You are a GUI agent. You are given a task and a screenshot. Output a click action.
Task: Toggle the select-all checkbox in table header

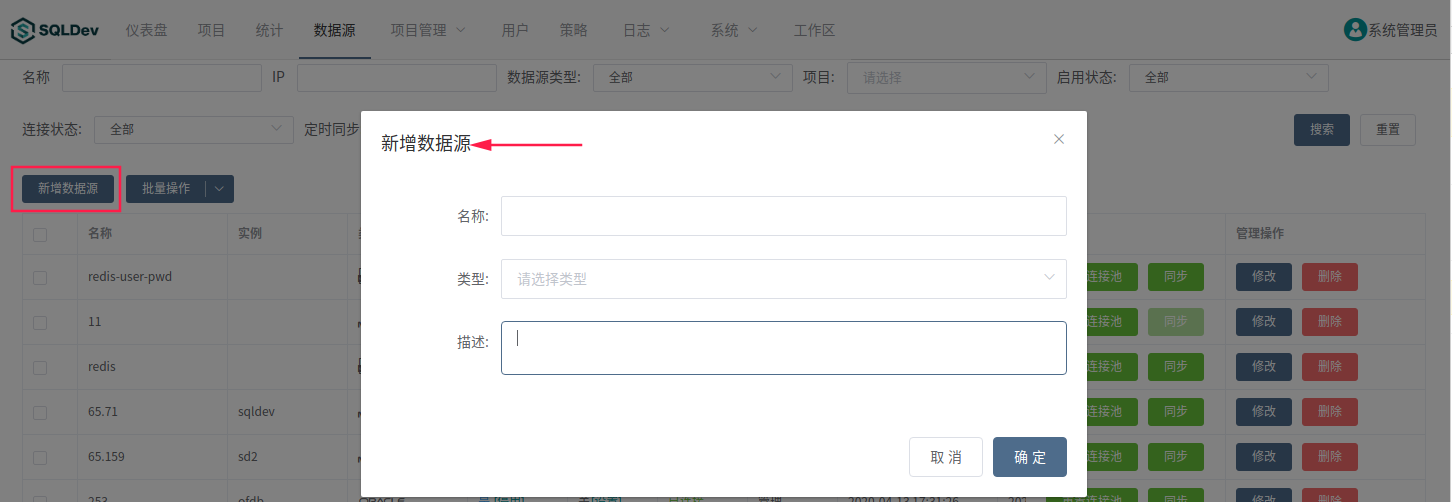coord(40,234)
